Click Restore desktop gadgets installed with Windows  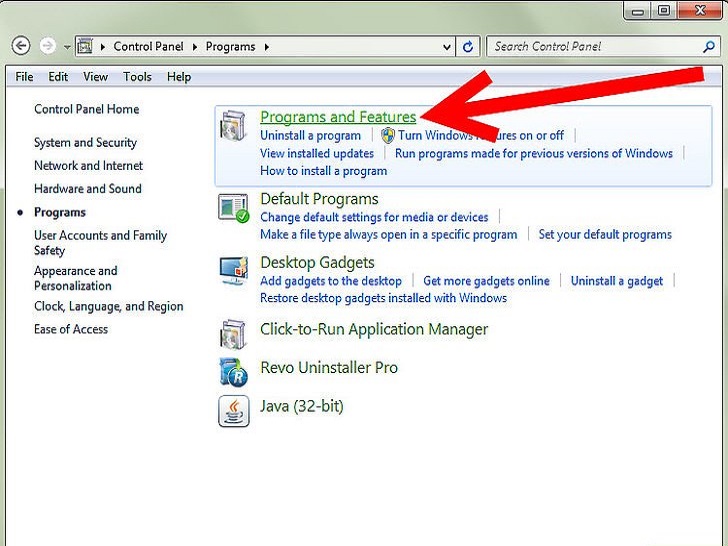[x=384, y=298]
